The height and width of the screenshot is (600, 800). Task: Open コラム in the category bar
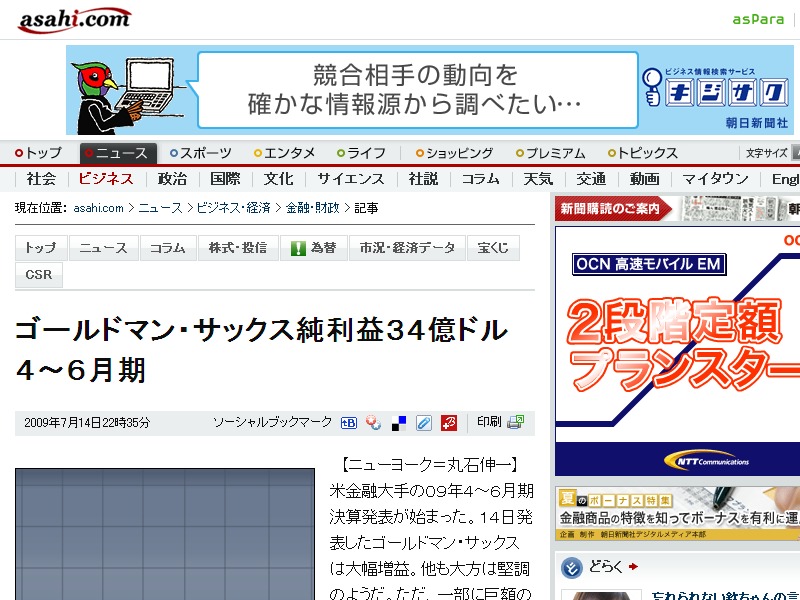point(481,179)
